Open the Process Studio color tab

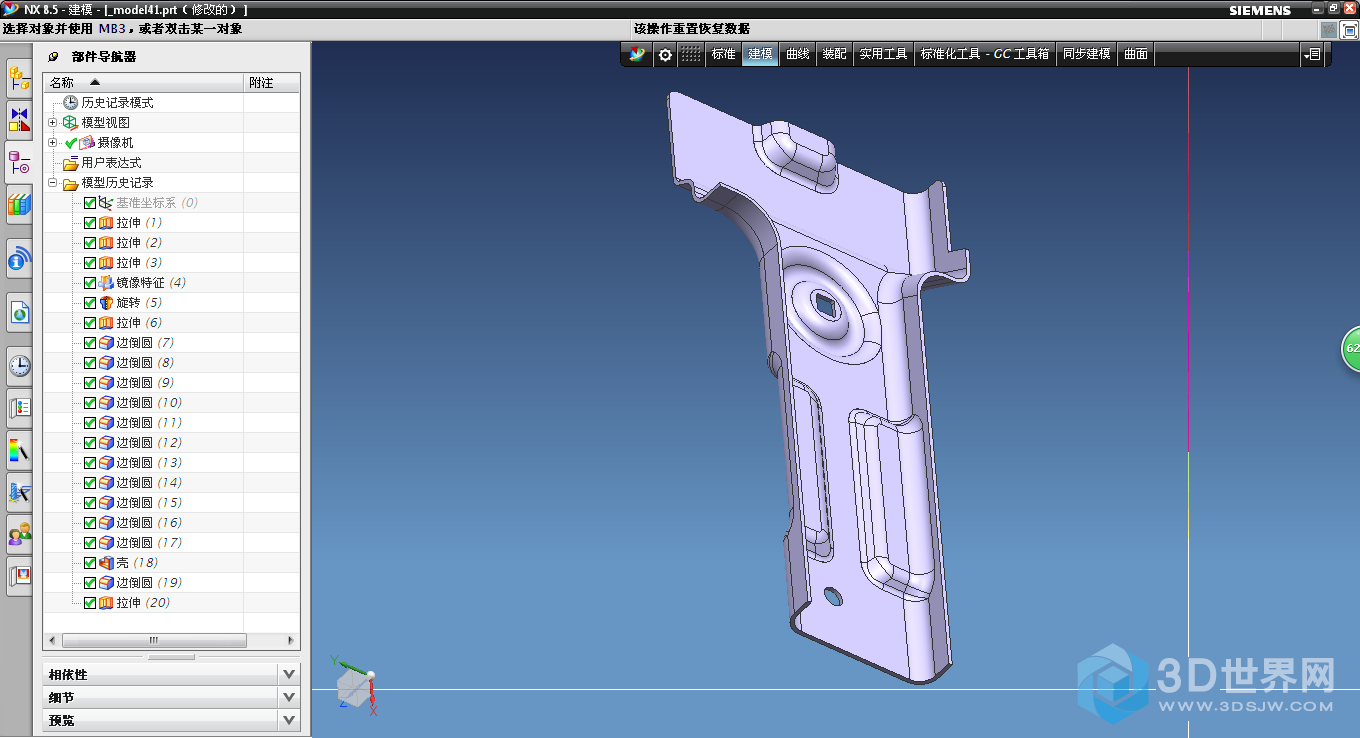19,449
